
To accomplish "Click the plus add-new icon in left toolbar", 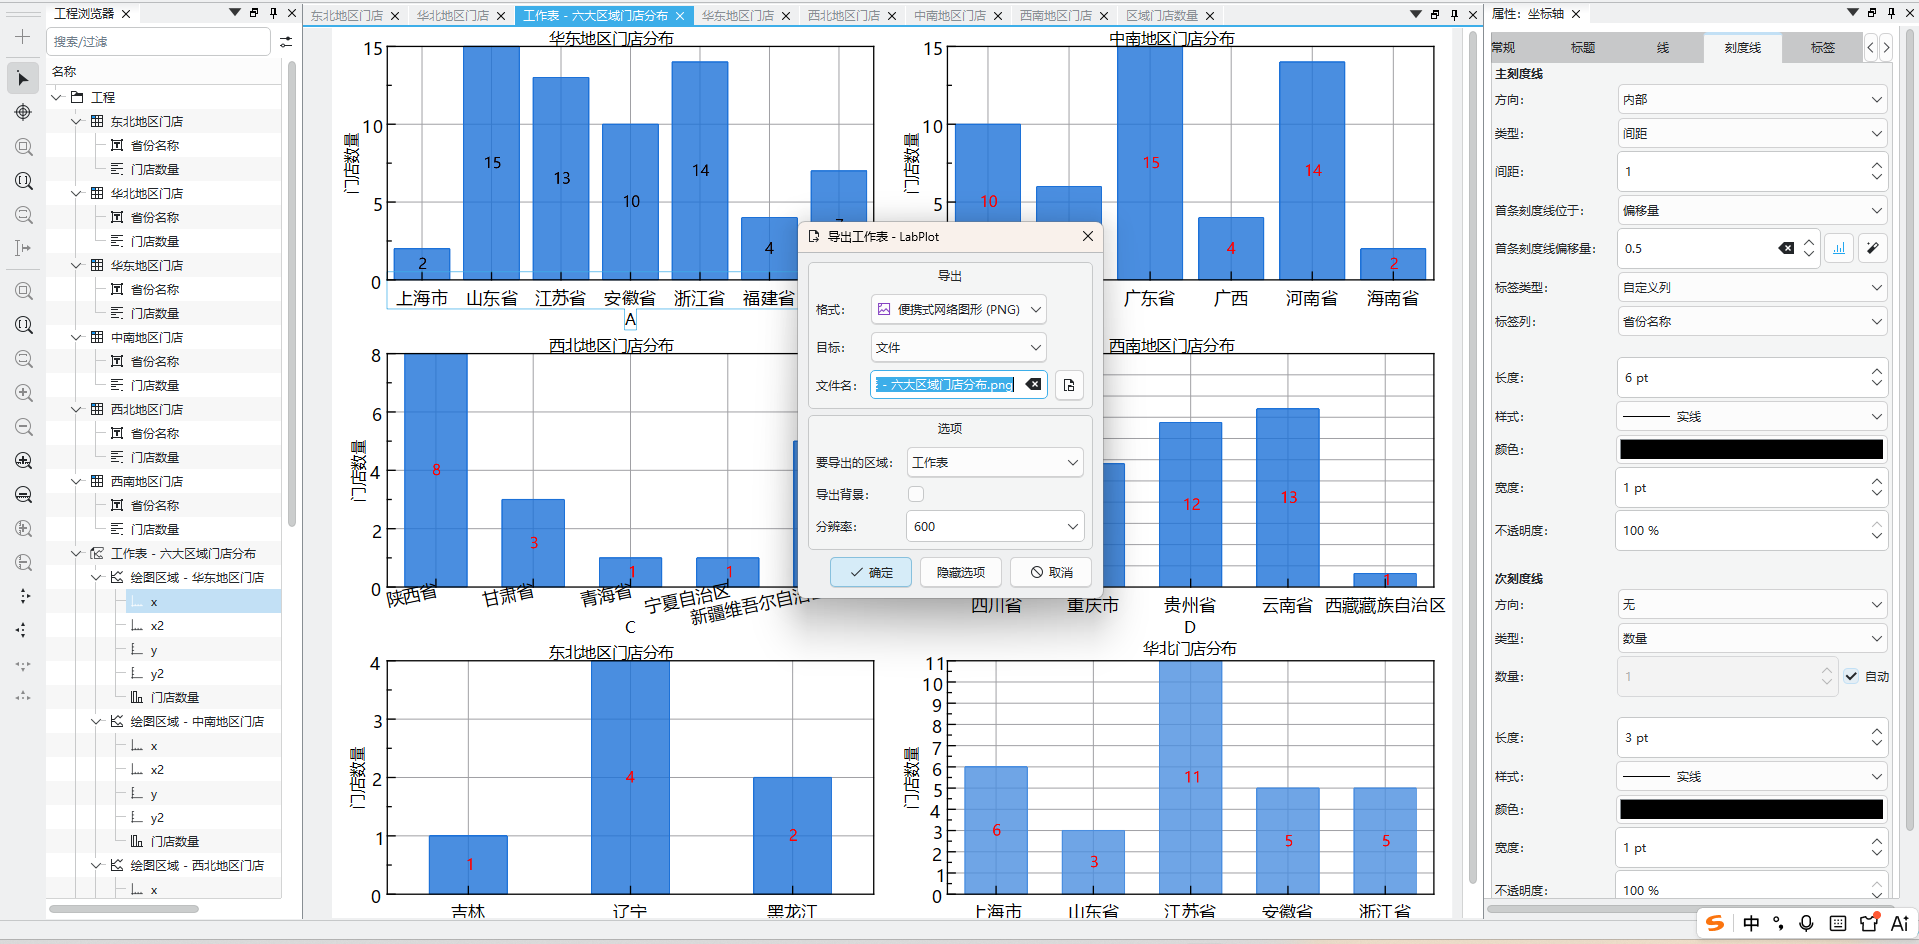I will coord(23,38).
